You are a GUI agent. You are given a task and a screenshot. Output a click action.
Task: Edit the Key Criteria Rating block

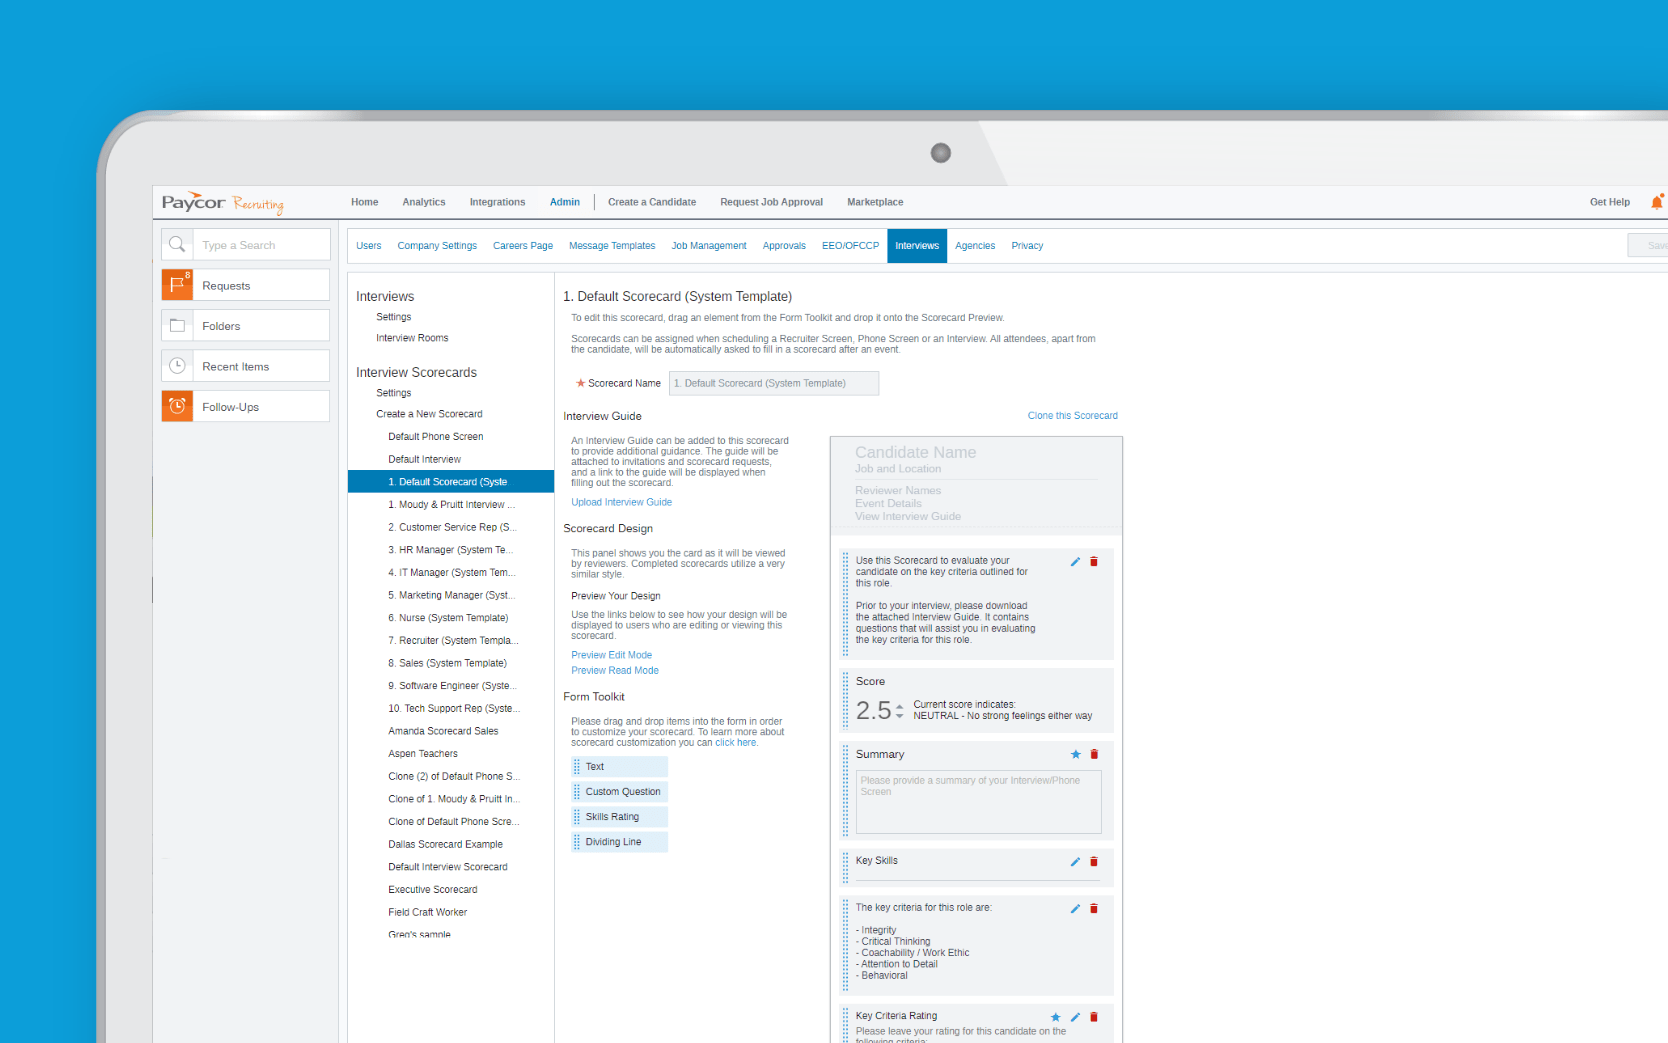tap(1075, 1017)
